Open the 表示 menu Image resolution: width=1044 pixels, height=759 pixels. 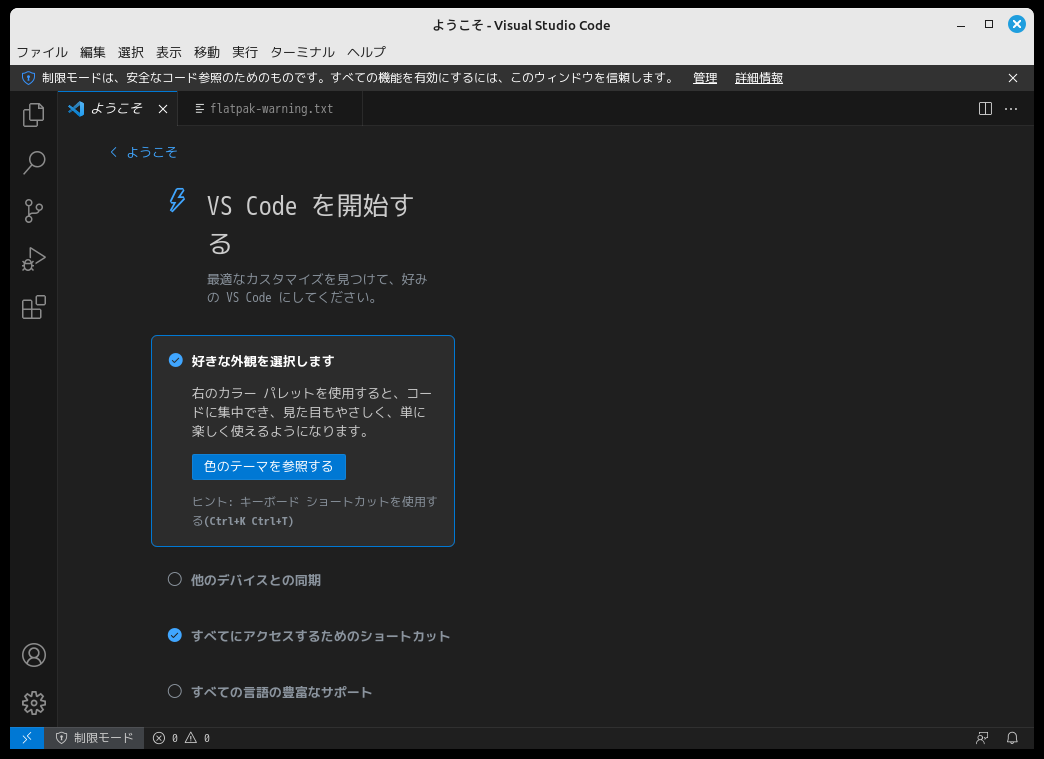pyautogui.click(x=168, y=52)
